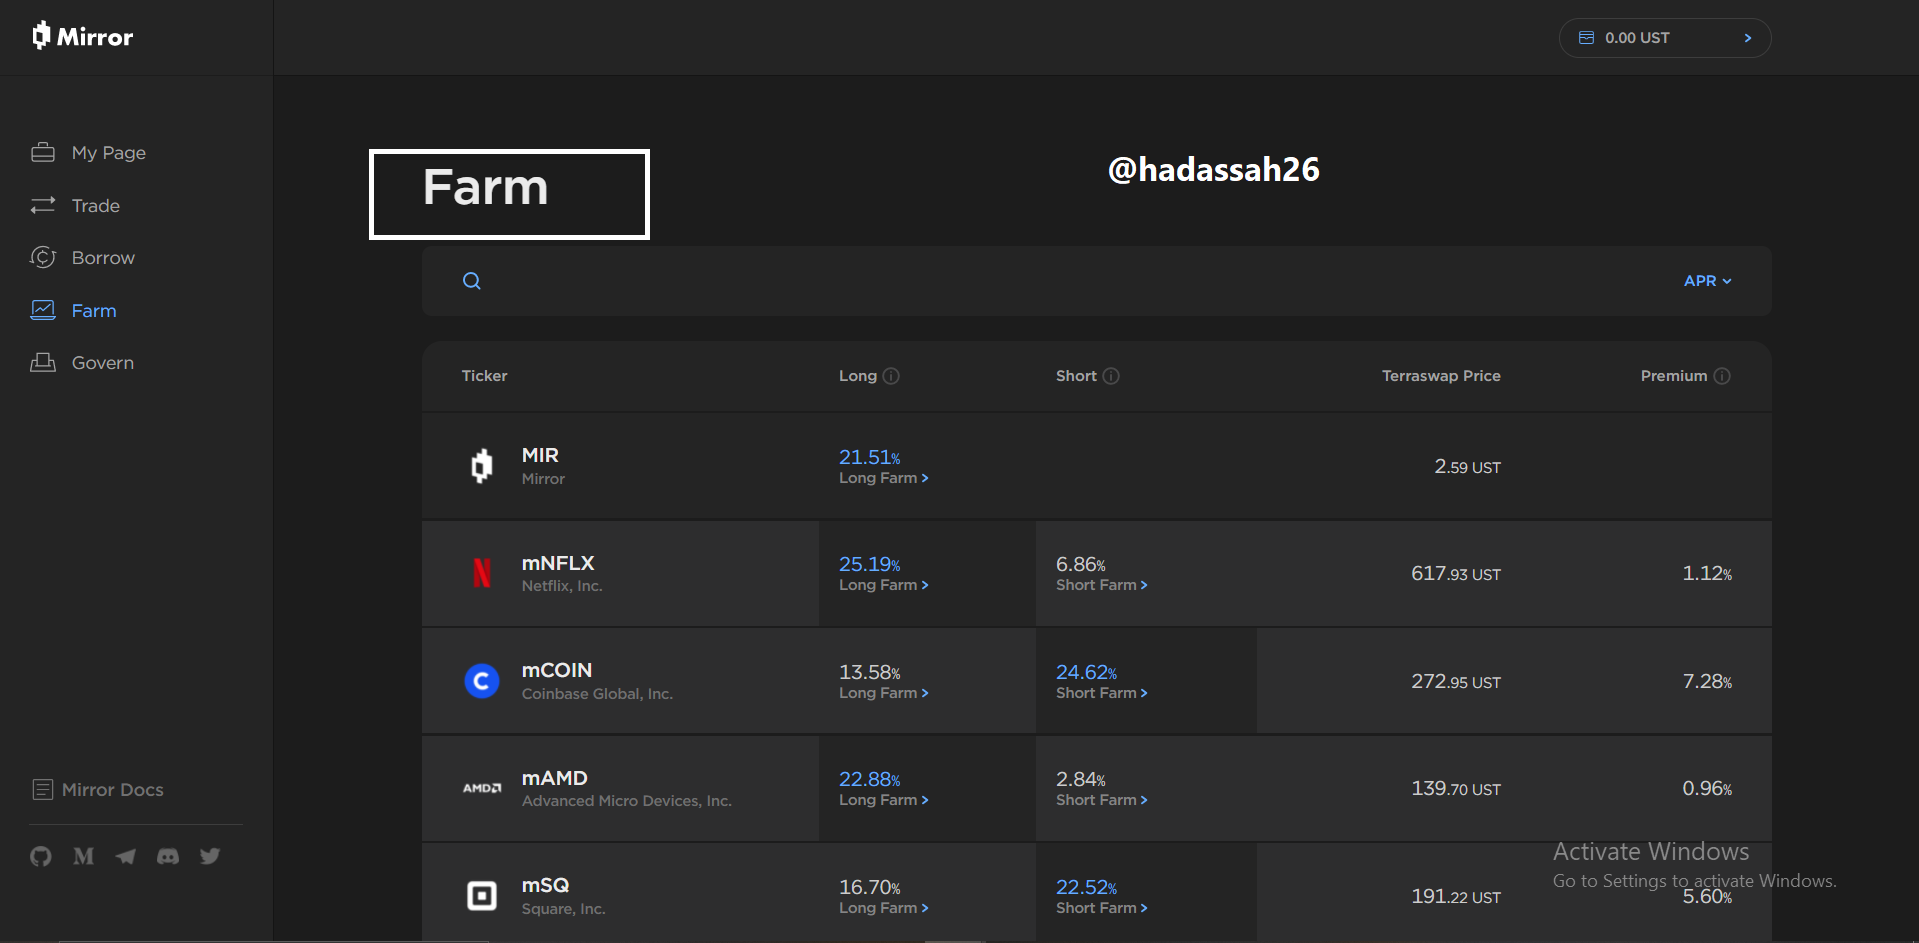Click the wallet chevron arrow

pos(1748,38)
